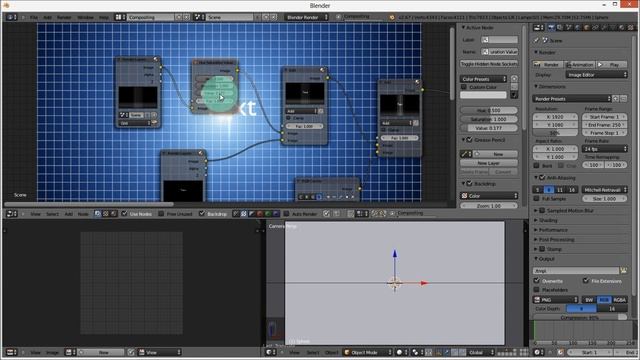Enable the Custom Color checkbox

[x=464, y=87]
